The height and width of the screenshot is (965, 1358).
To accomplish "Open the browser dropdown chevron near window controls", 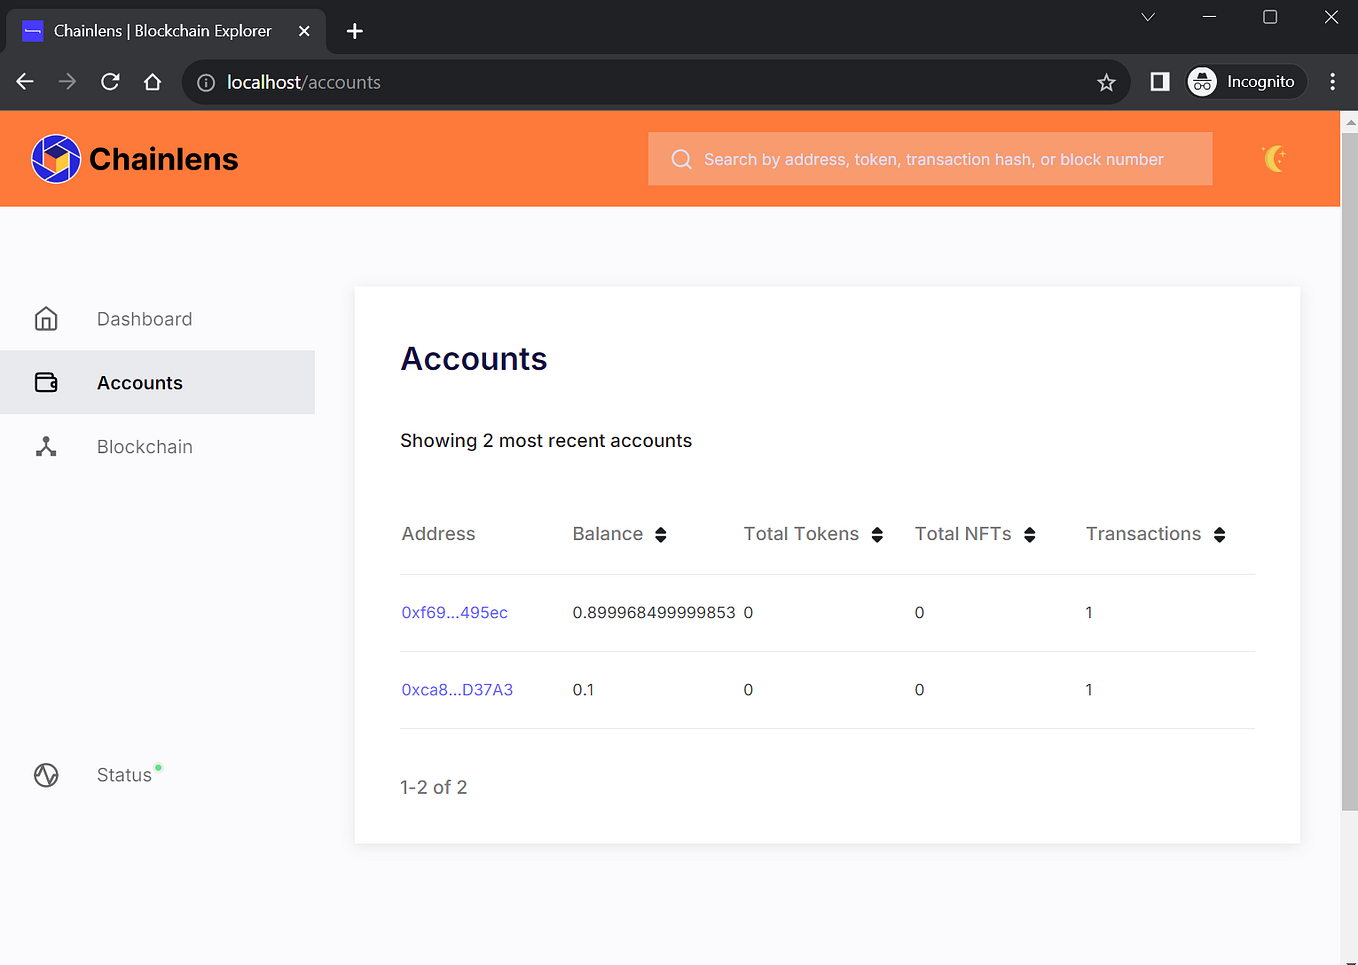I will [x=1147, y=17].
